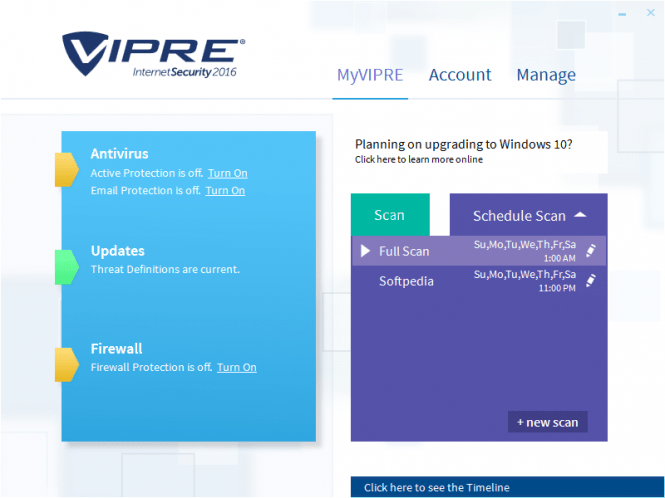Click the yellow Antivirus status flag

67,170
